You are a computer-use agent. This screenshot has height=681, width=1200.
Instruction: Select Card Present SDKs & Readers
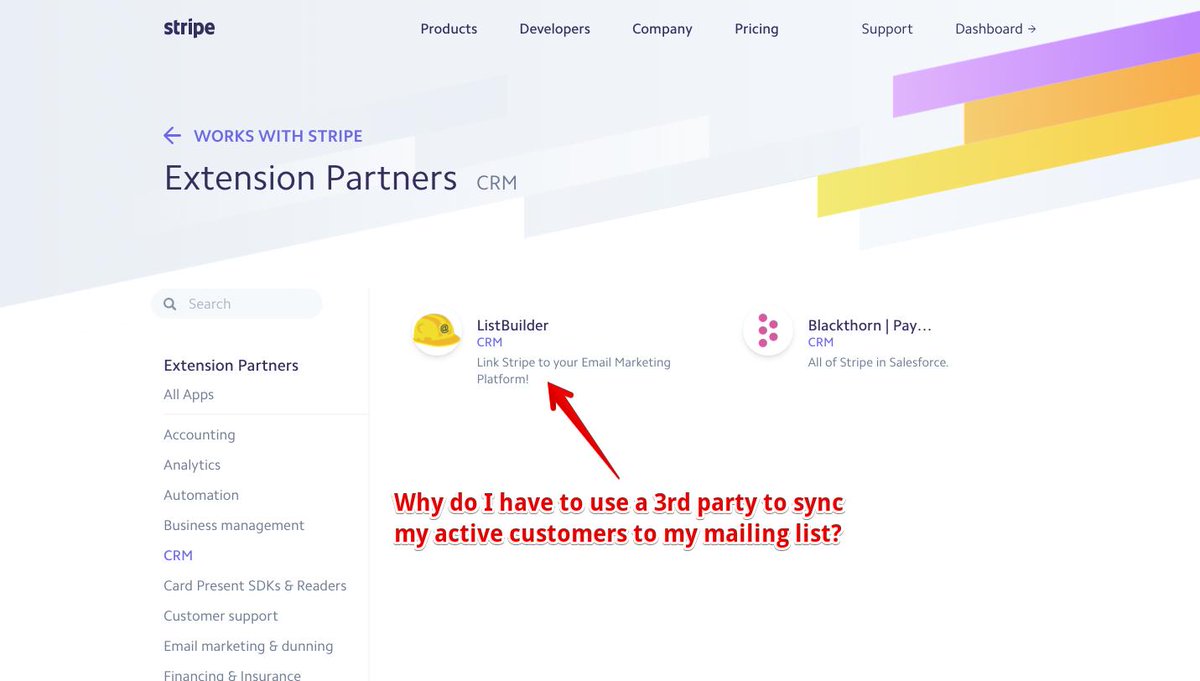pos(255,586)
